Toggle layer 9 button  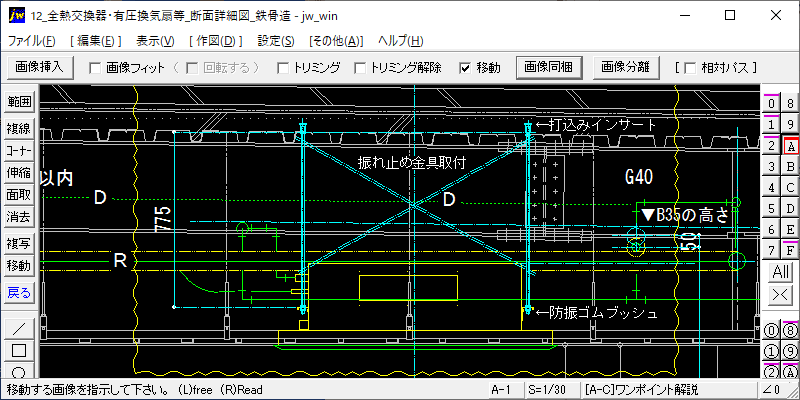click(790, 125)
